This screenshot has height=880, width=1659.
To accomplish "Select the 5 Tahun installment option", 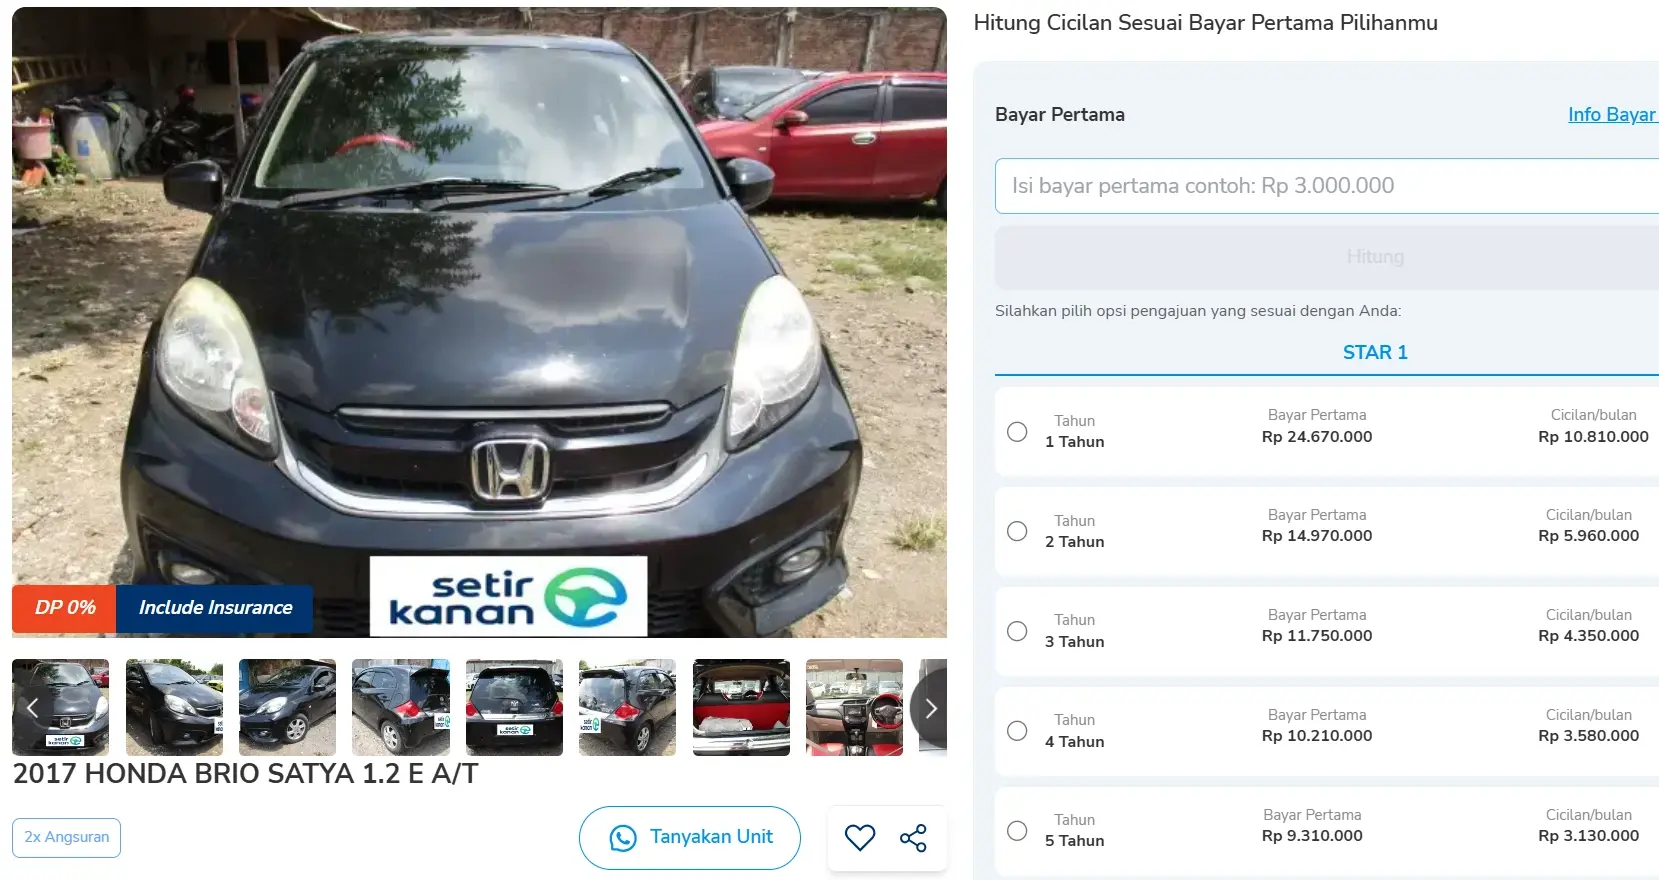I will [1017, 831].
